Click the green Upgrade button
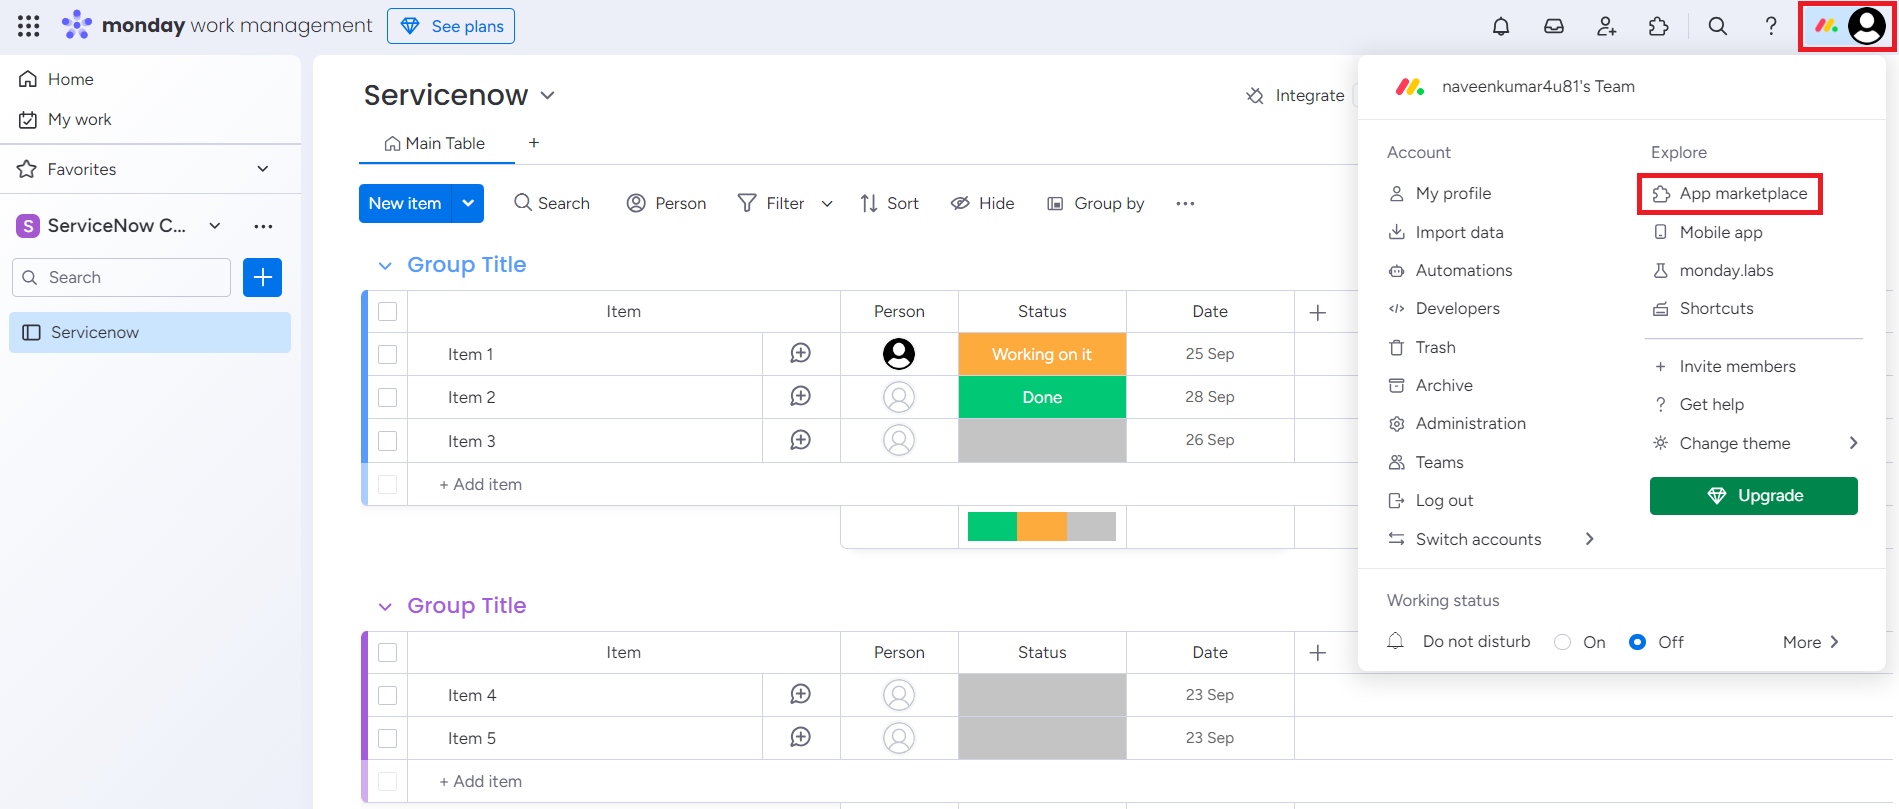The width and height of the screenshot is (1899, 809). [1754, 496]
